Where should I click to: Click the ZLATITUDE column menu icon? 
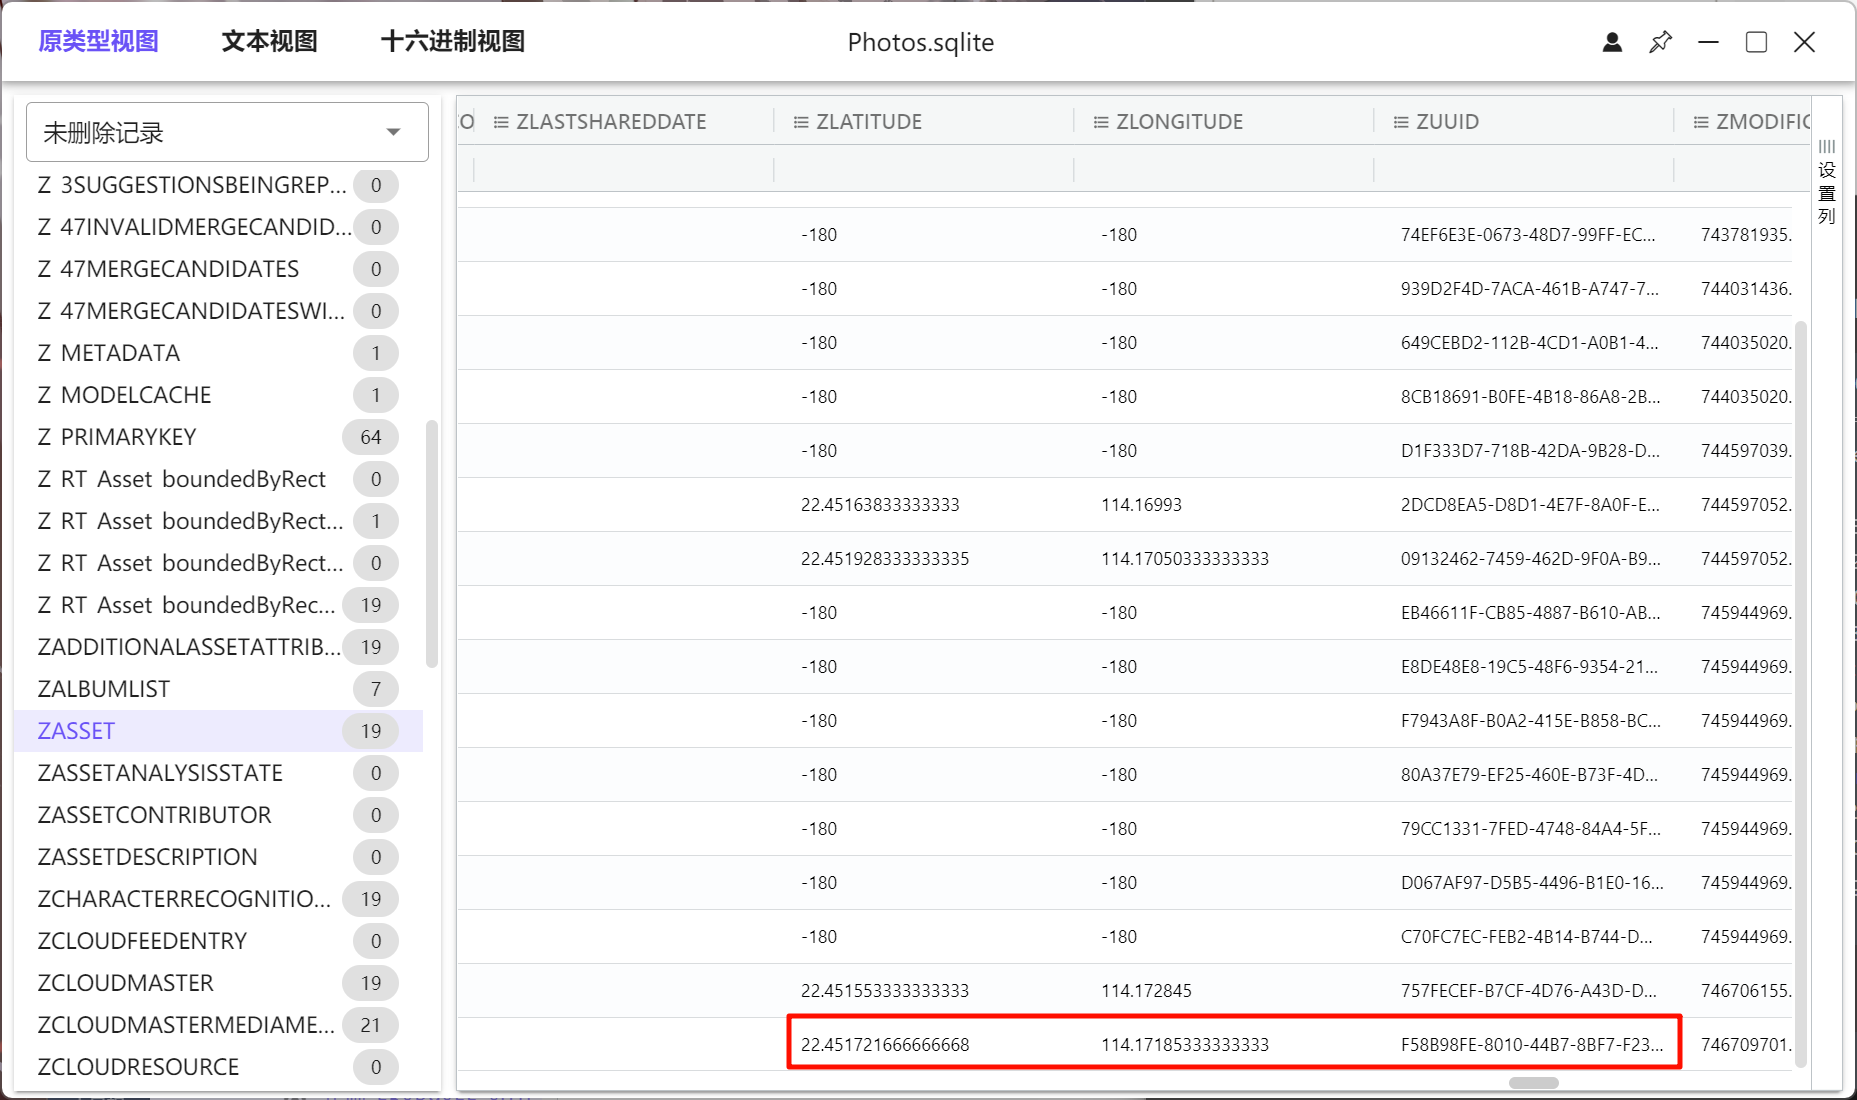coord(800,122)
